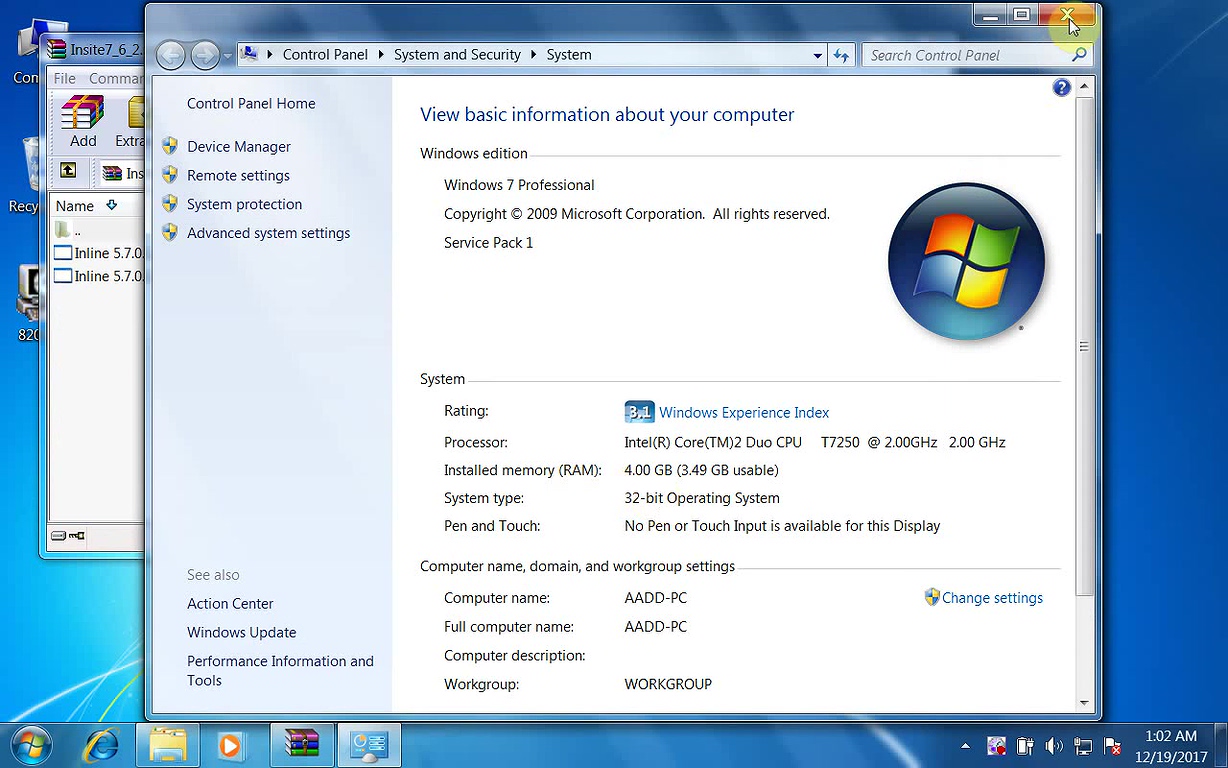Click the Show desktop button on the taskbar

click(1220, 746)
